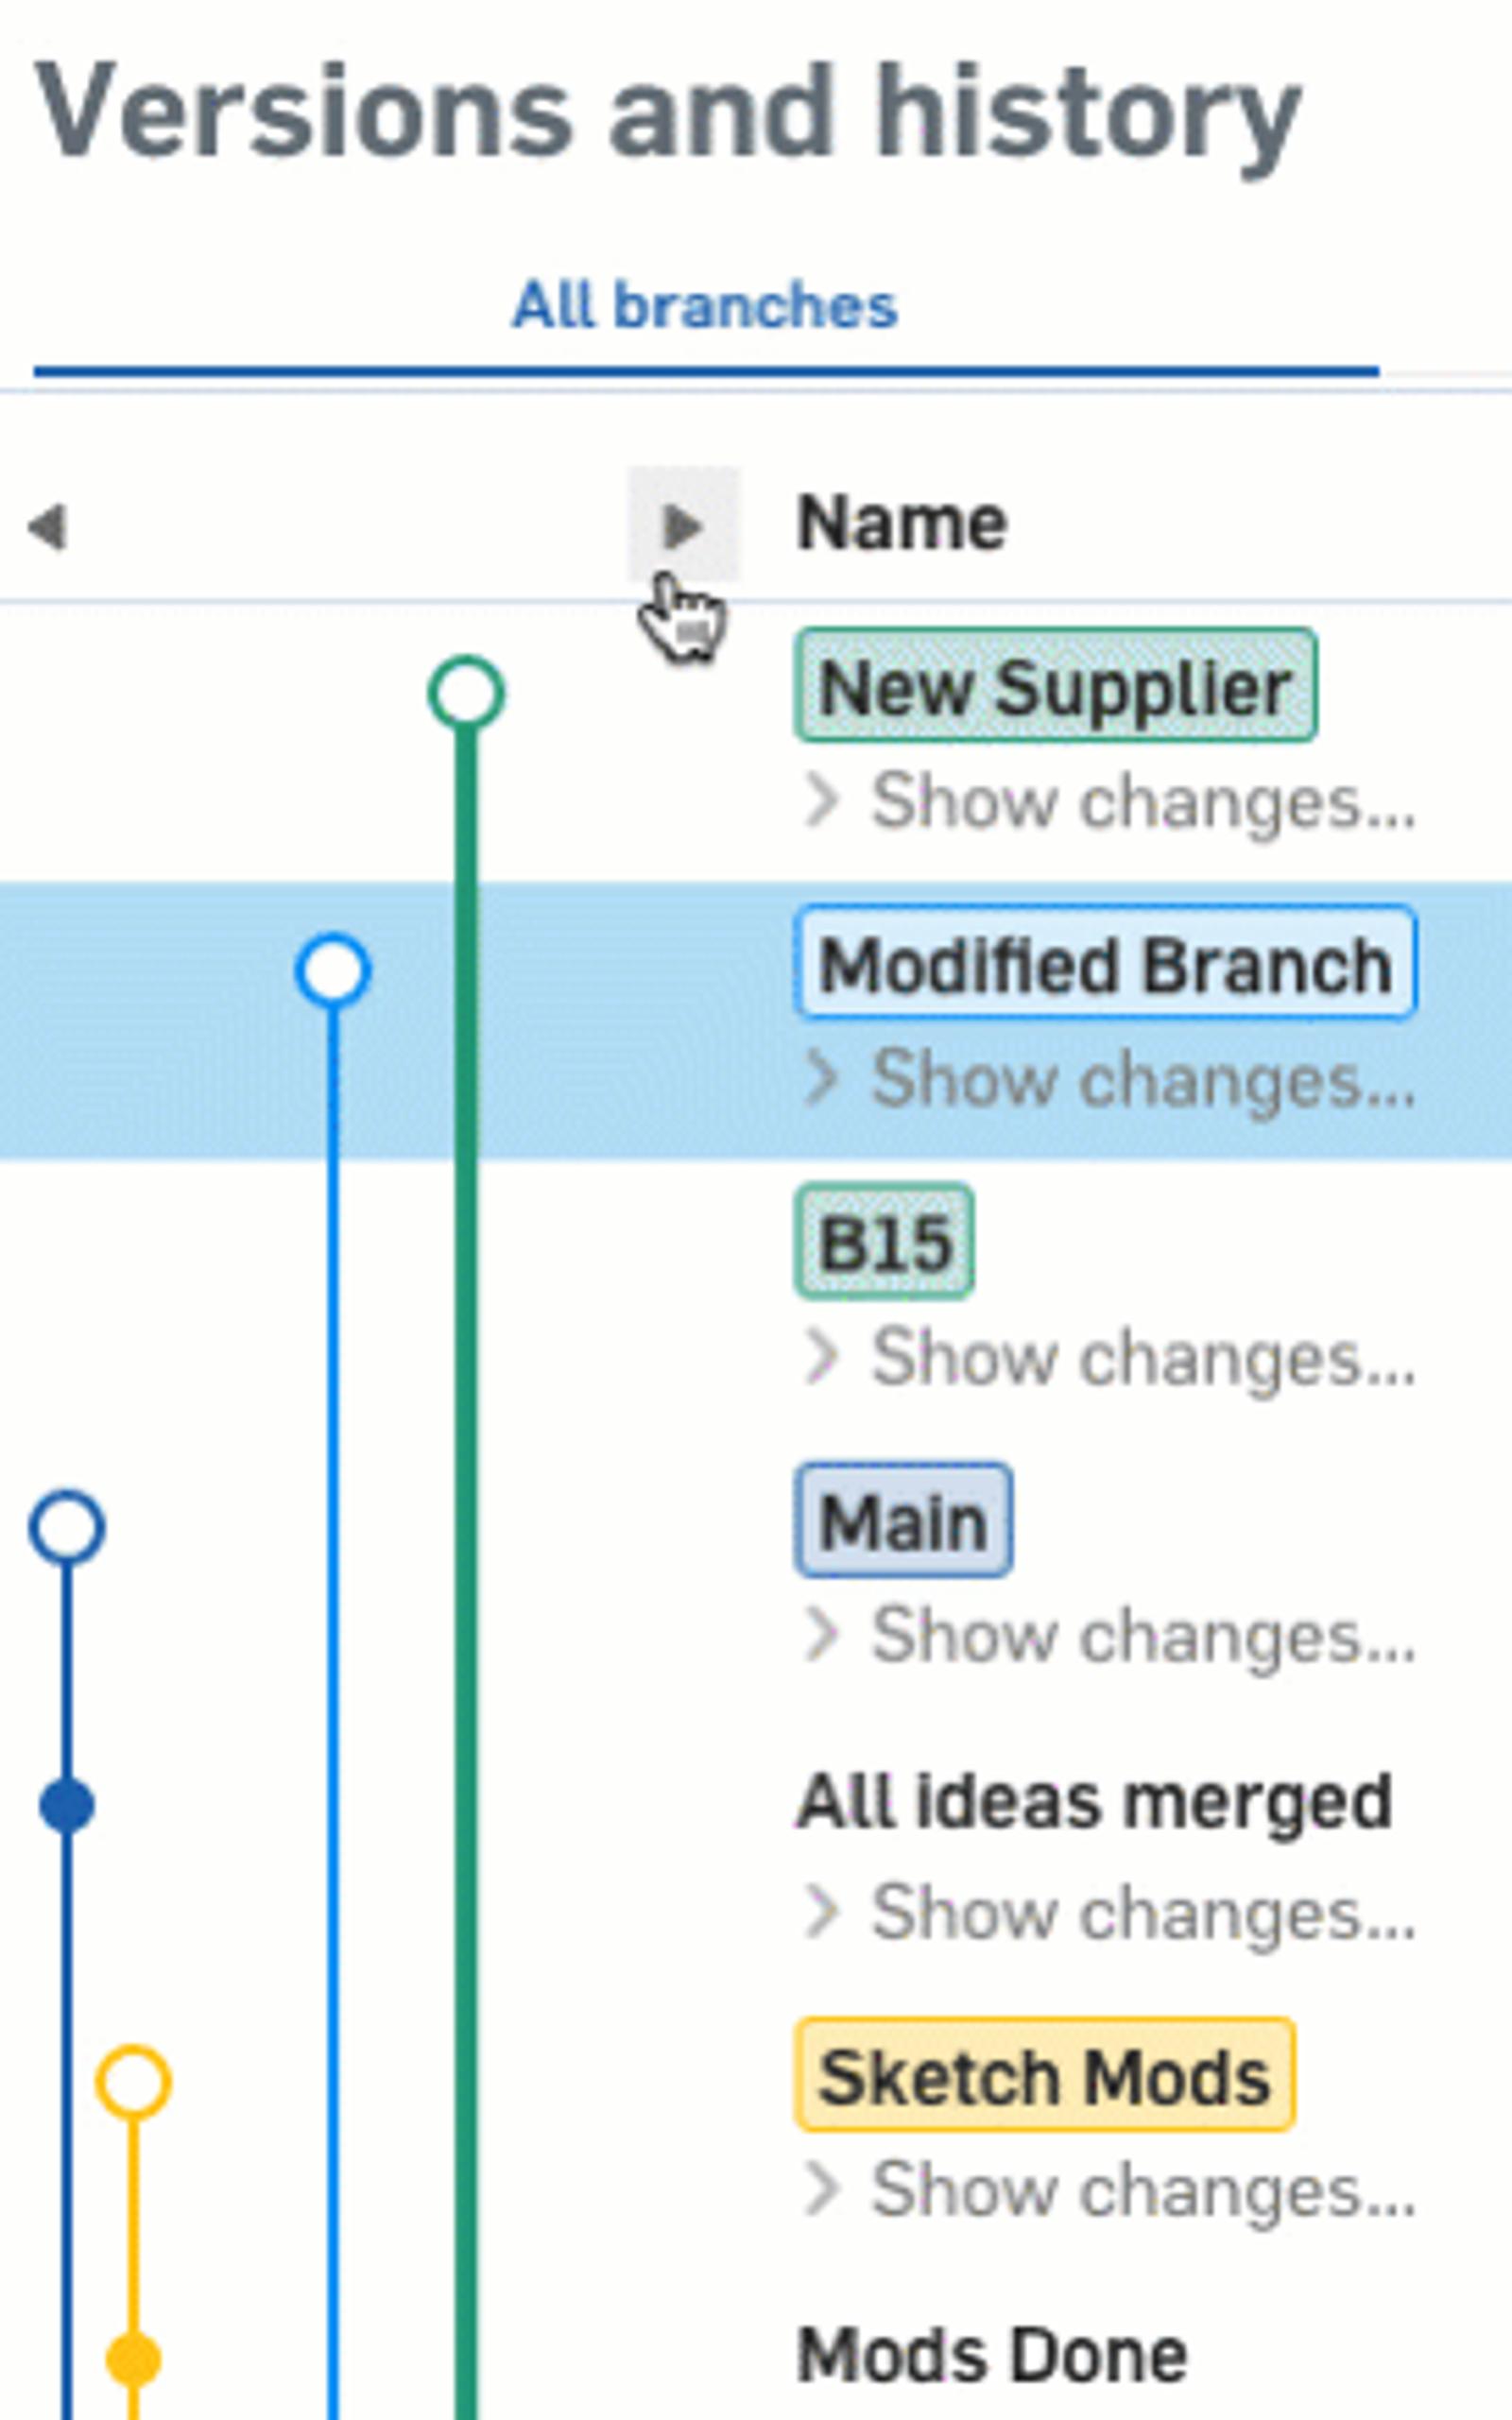
Task: Click the right arrow beside Name header
Action: 683,525
